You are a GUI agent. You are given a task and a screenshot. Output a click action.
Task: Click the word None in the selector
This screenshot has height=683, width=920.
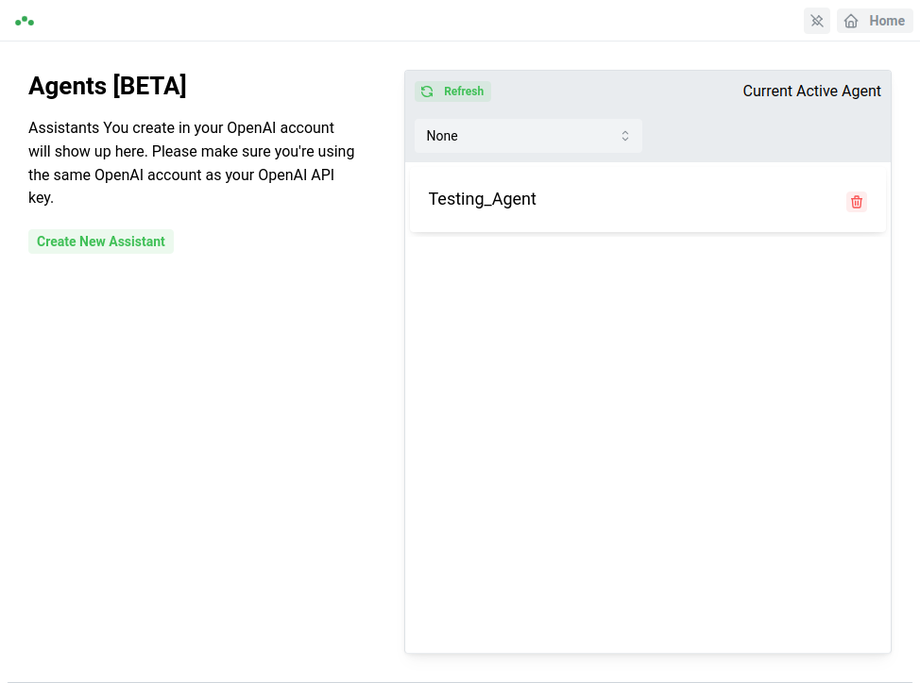(442, 136)
